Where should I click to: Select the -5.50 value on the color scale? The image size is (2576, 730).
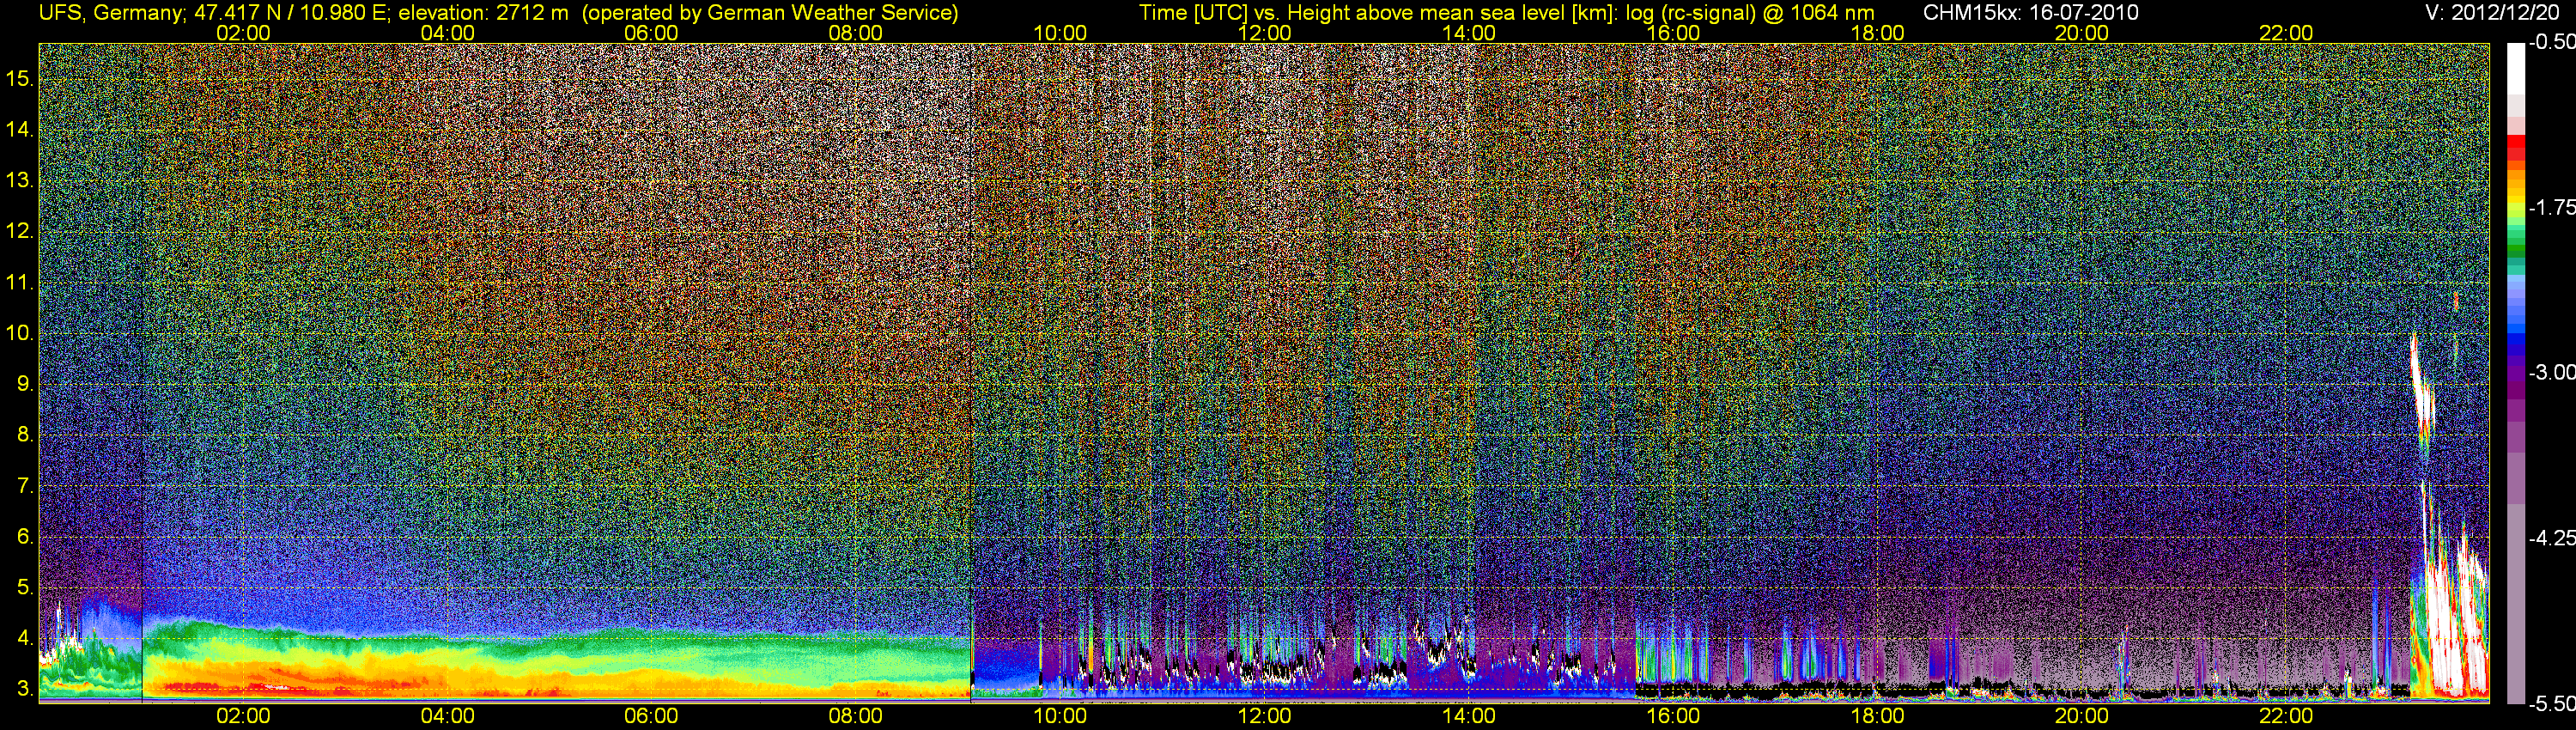coord(2552,704)
